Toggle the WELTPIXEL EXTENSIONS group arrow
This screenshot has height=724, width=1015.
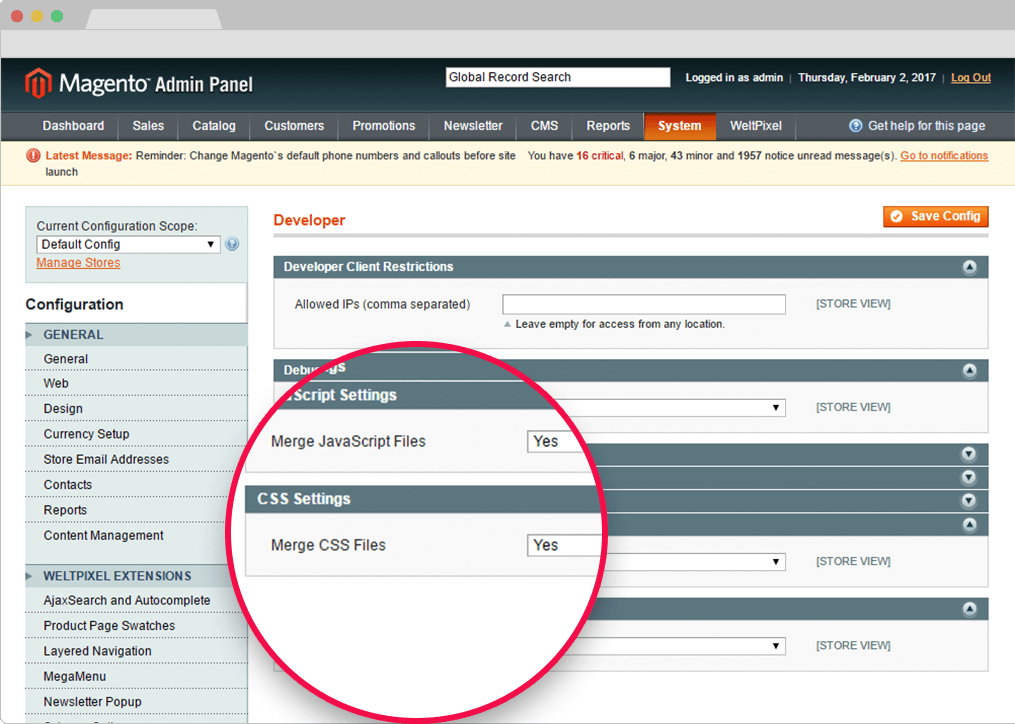click(29, 576)
